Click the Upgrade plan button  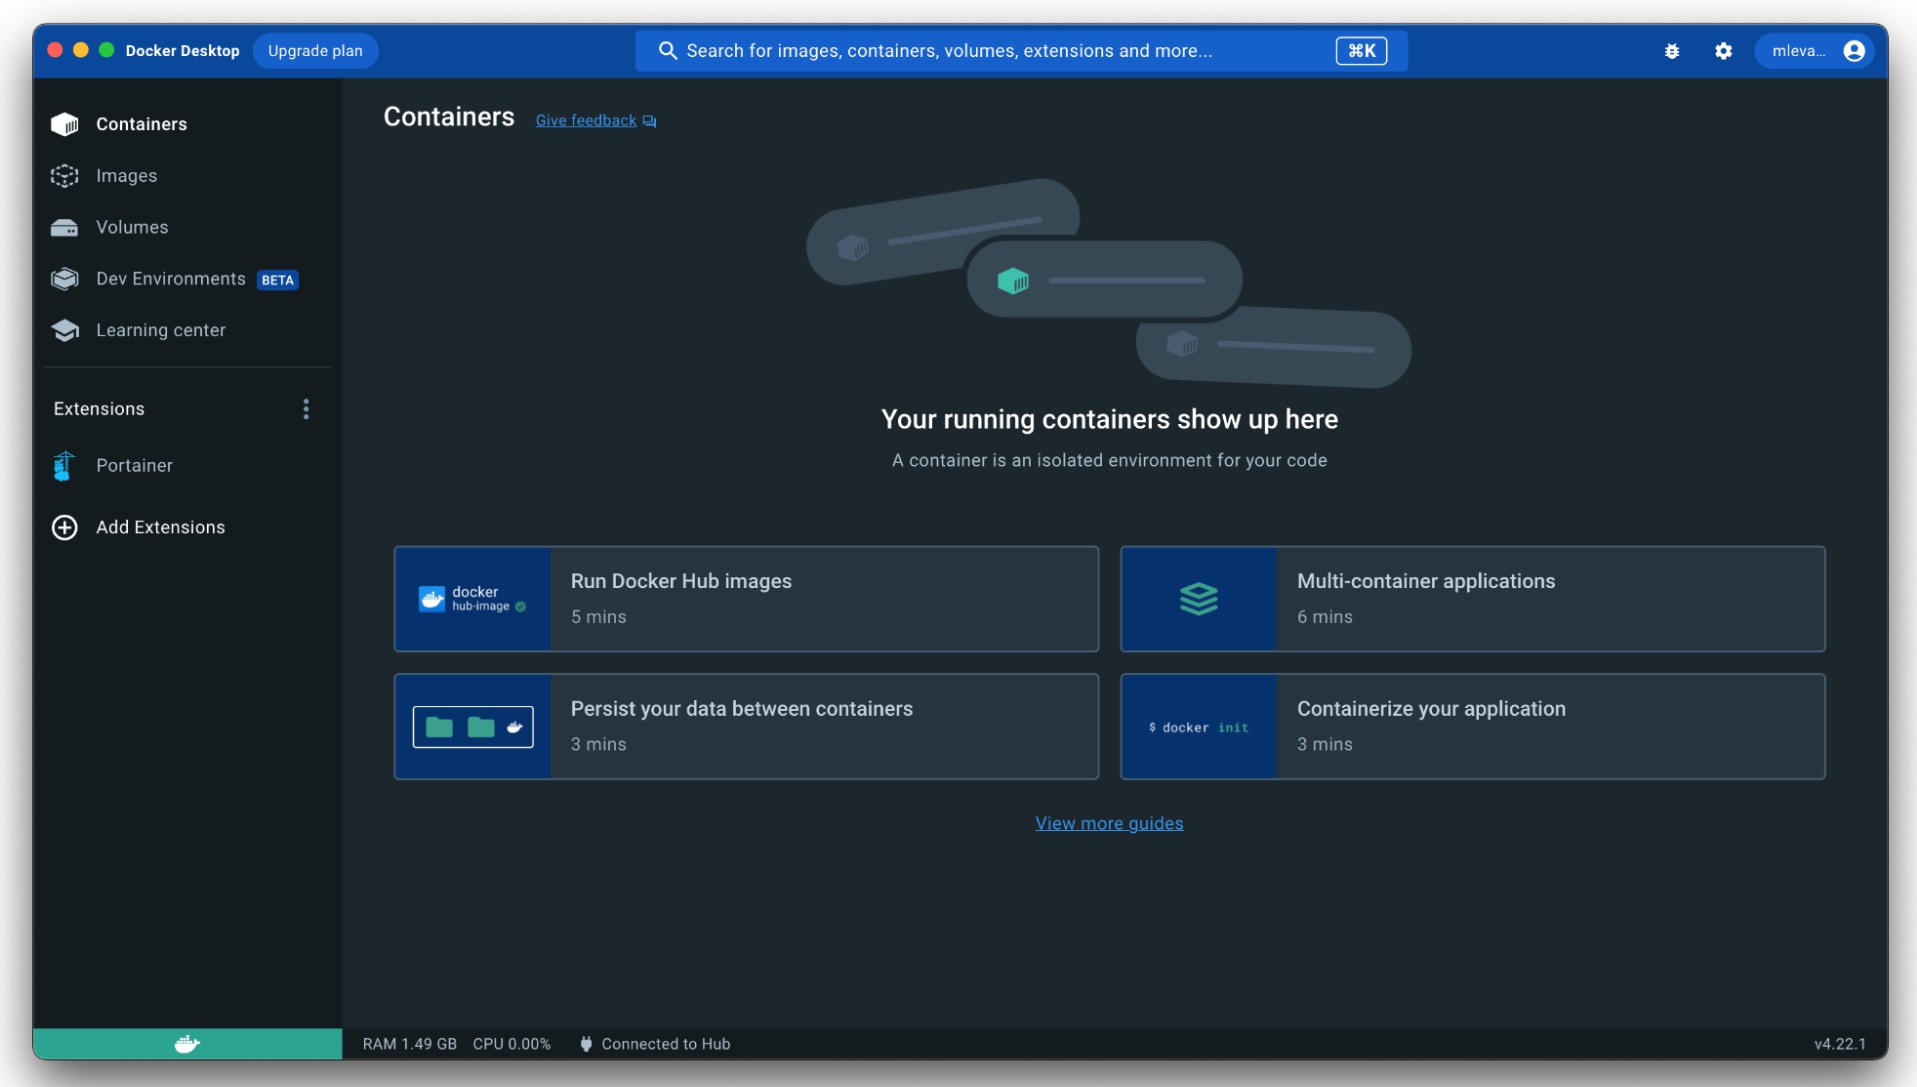(x=315, y=51)
